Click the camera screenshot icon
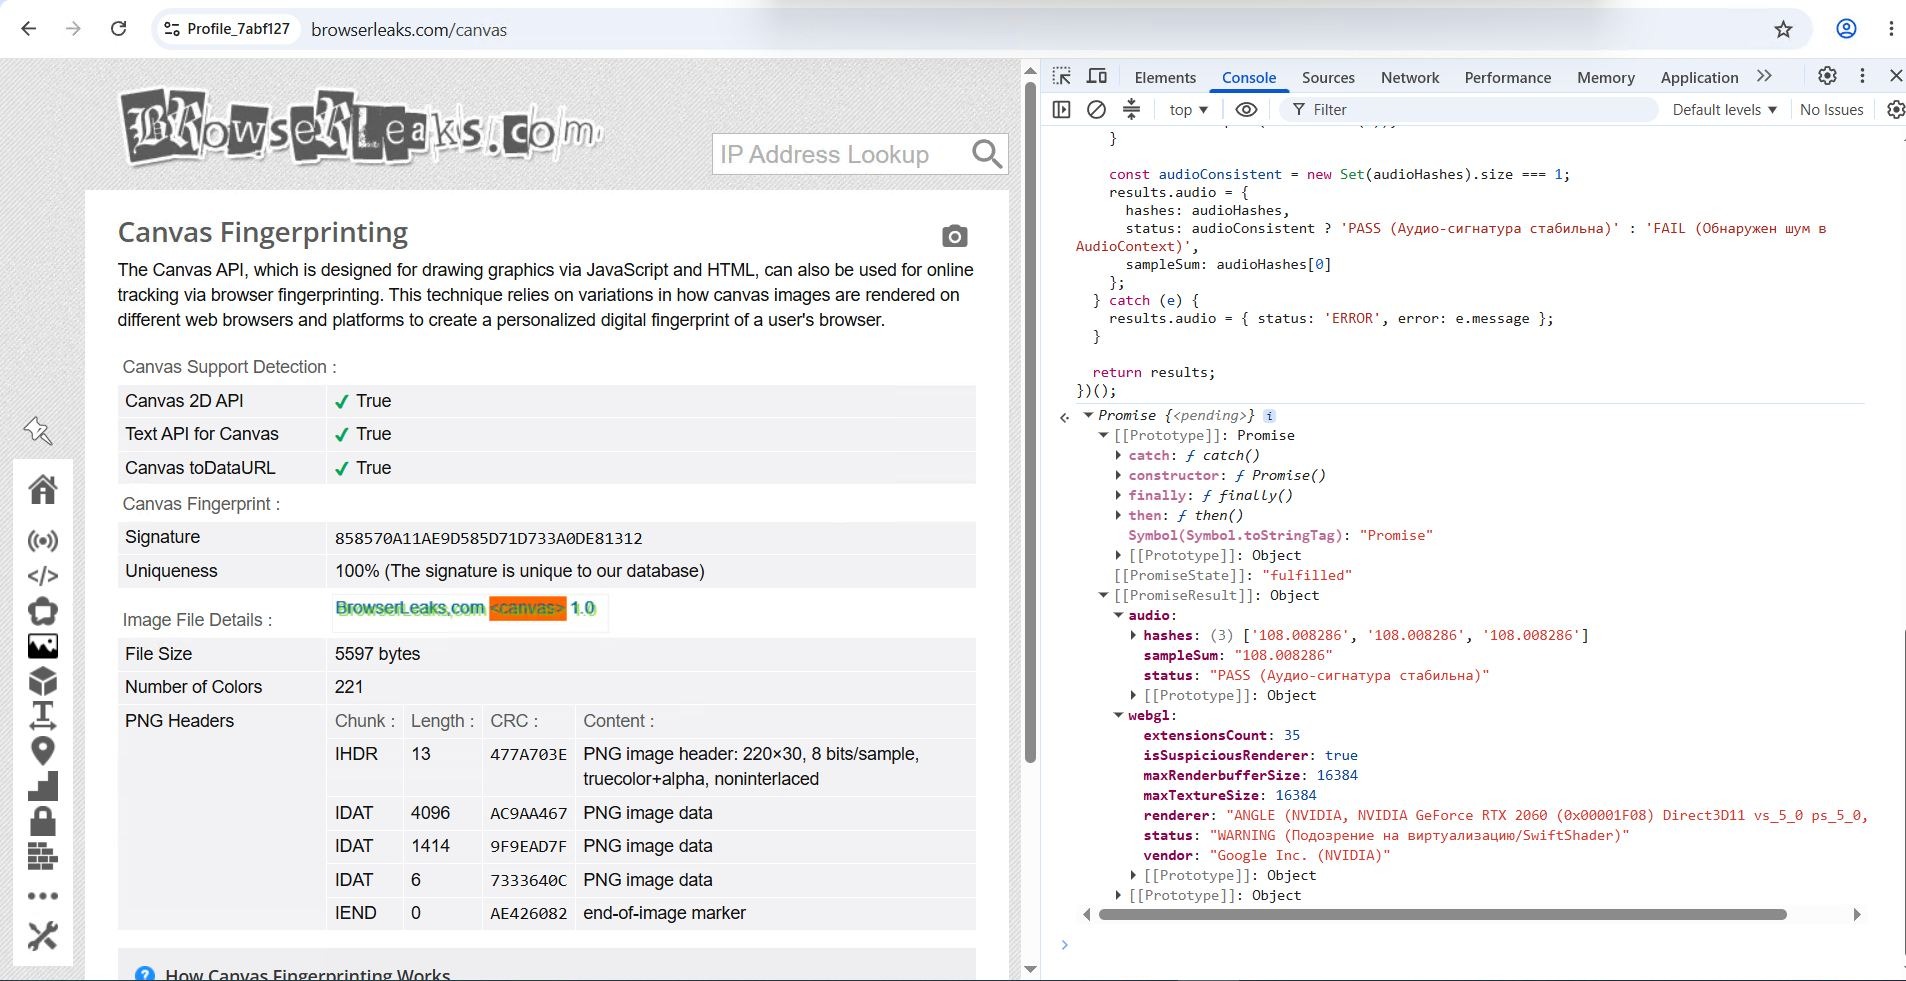This screenshot has height=981, width=1906. [954, 236]
